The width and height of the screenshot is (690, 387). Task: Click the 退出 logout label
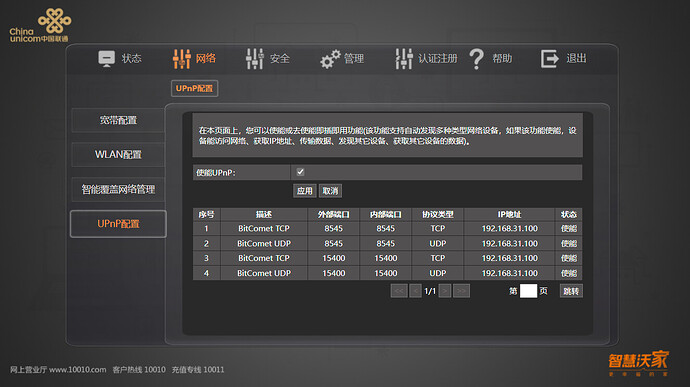[576, 58]
